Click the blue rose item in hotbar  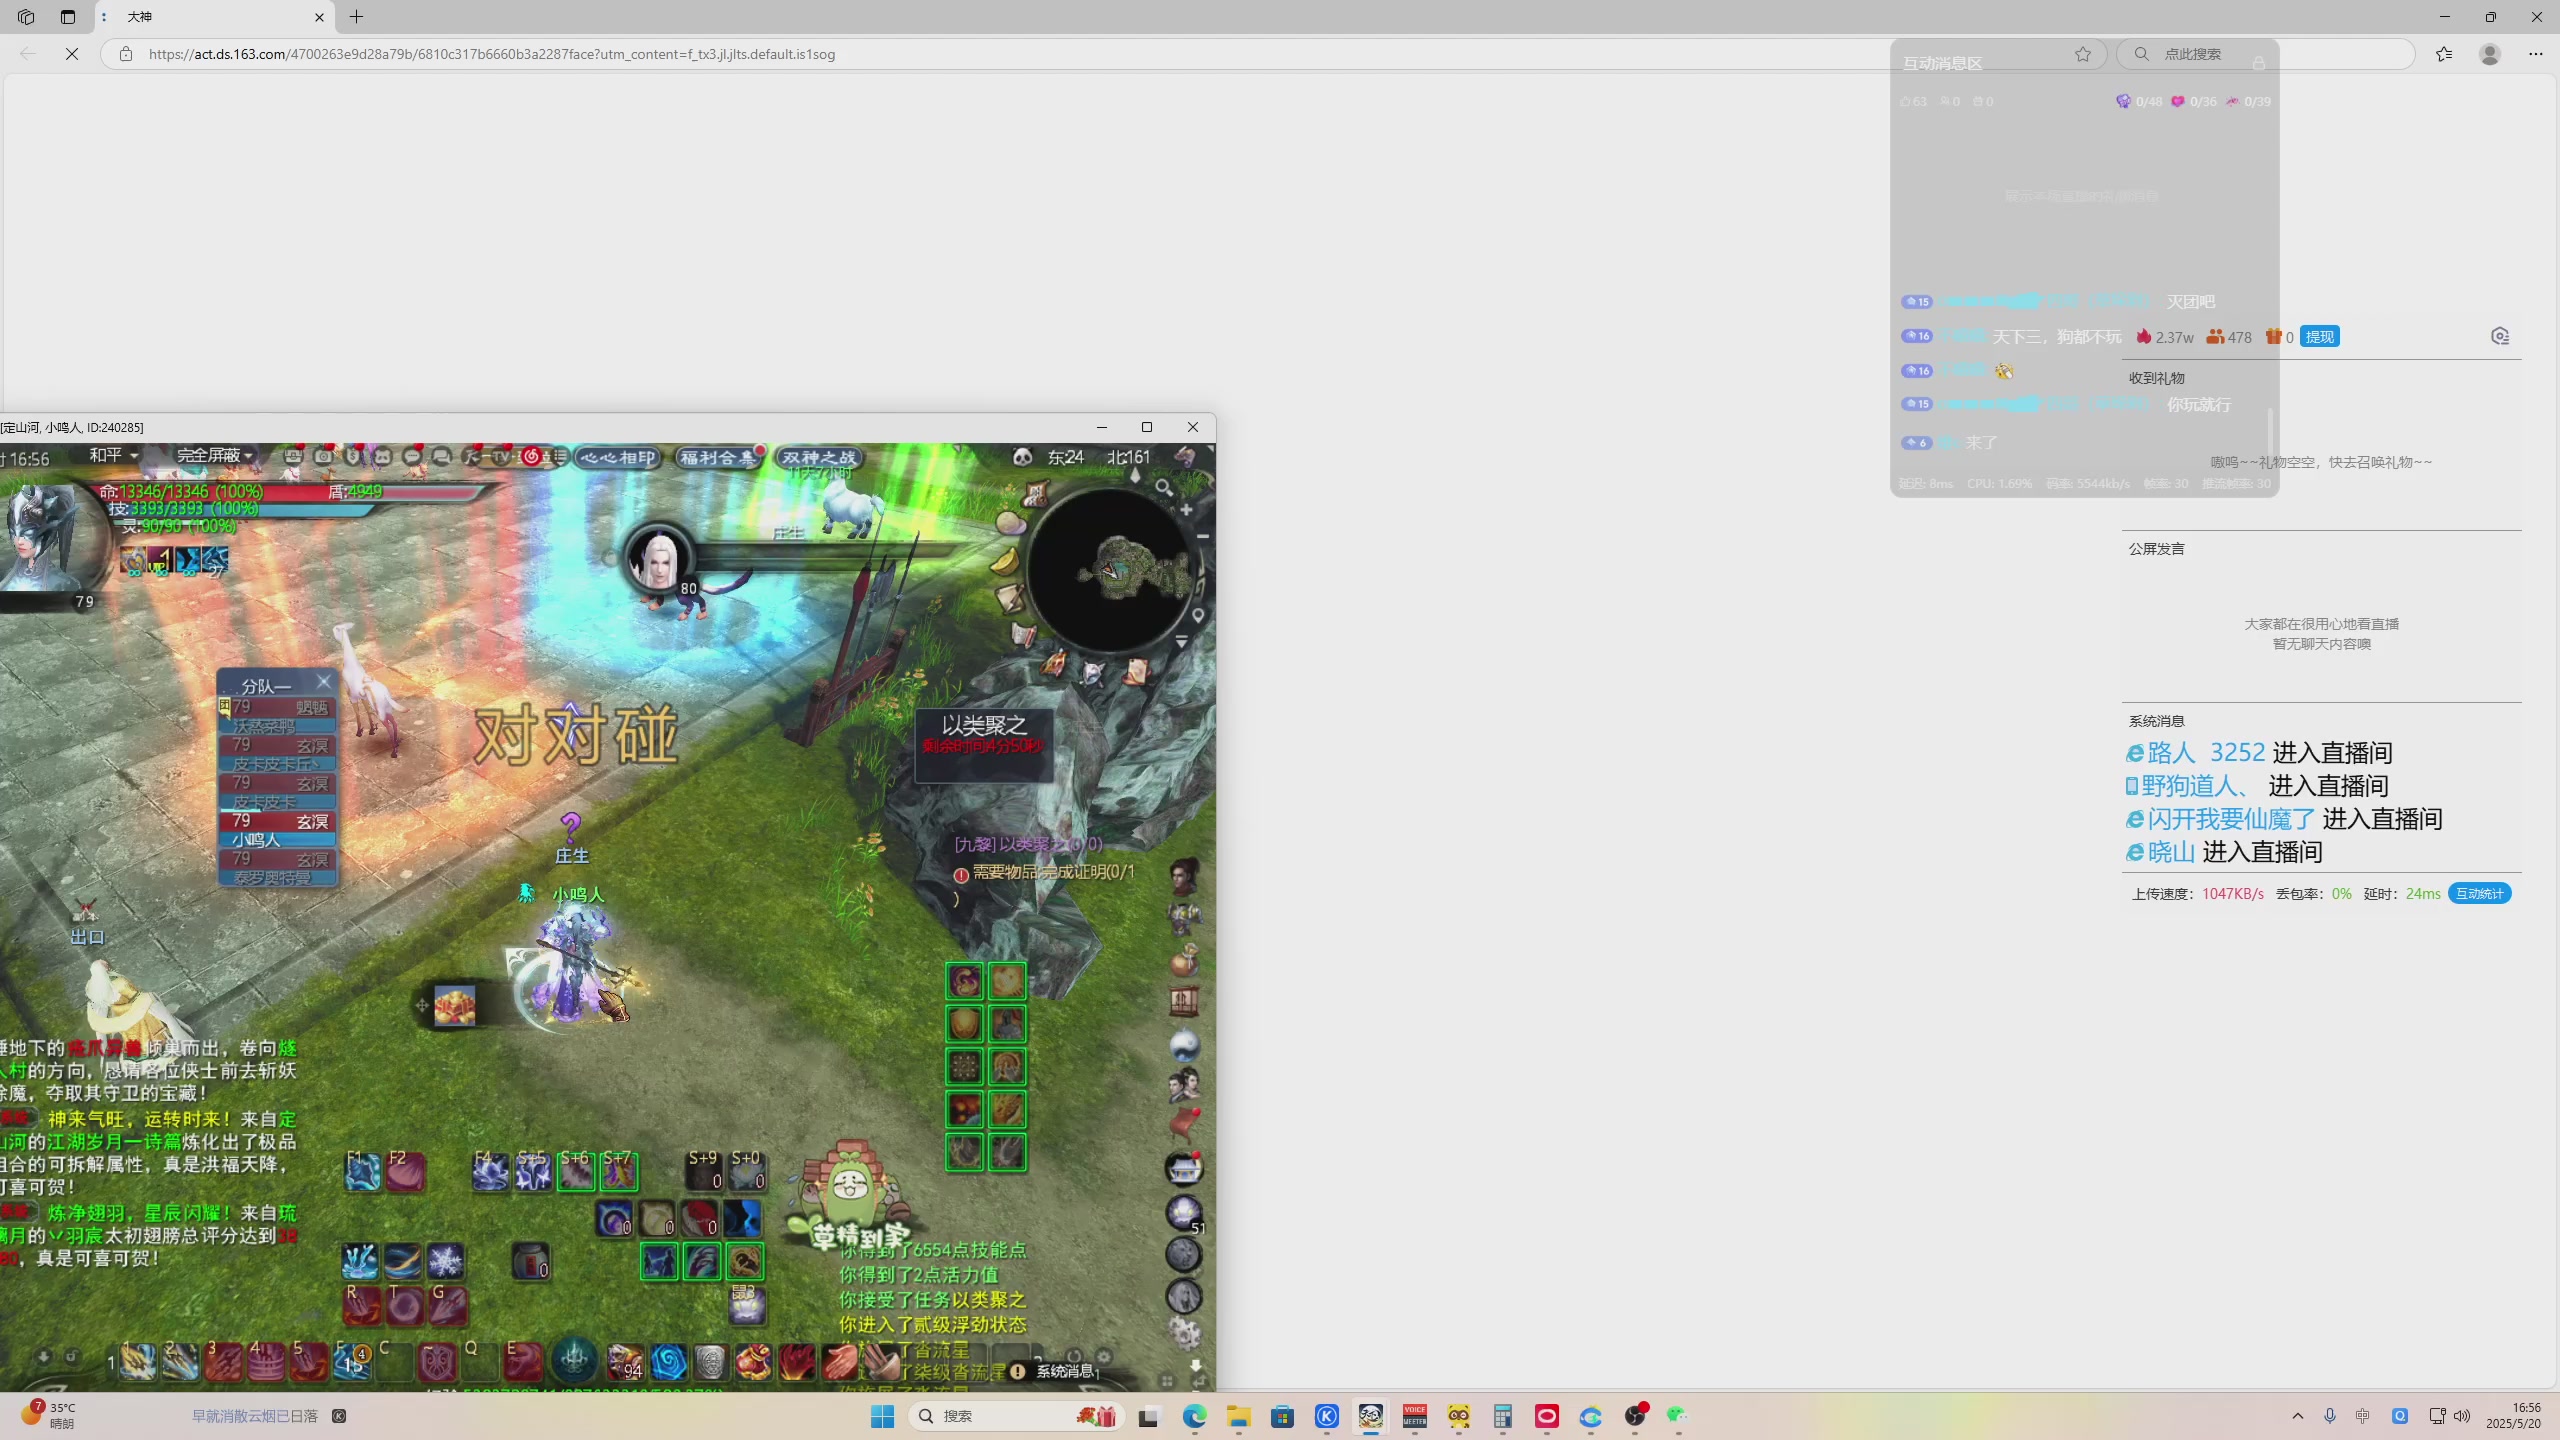point(668,1361)
